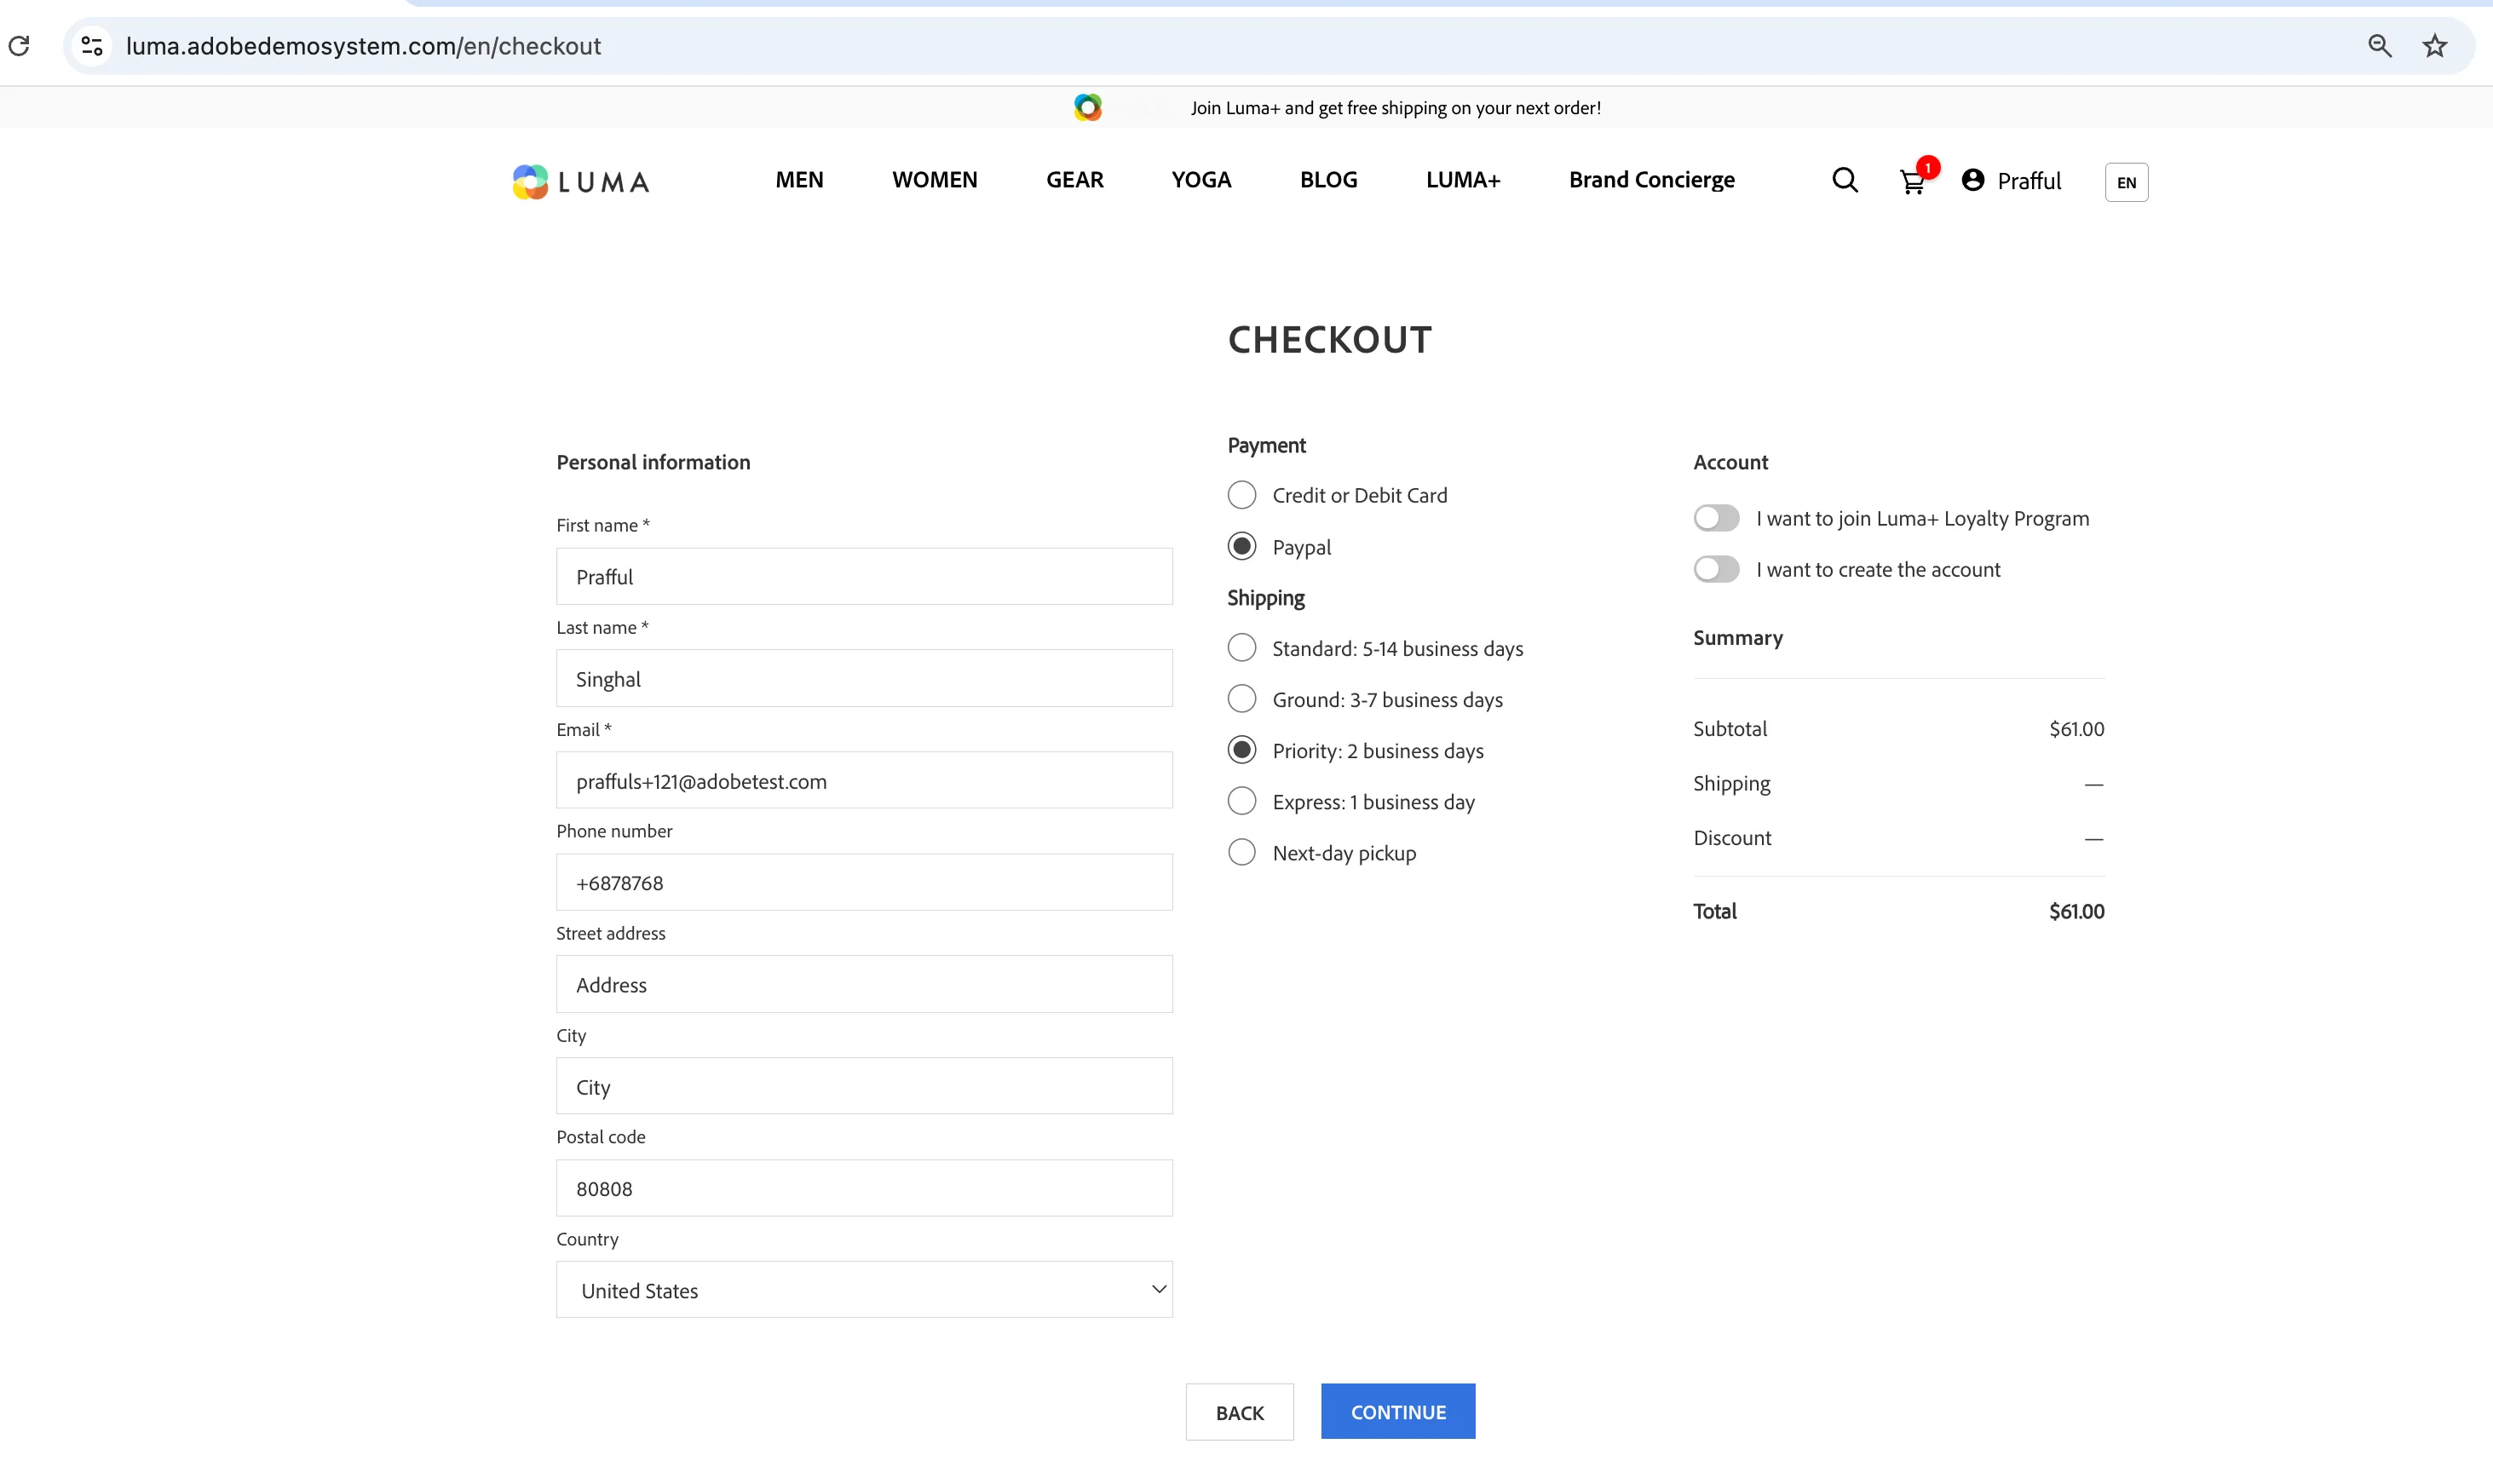Focus the Street address field
Viewport: 2493px width, 1484px height.
point(864,984)
